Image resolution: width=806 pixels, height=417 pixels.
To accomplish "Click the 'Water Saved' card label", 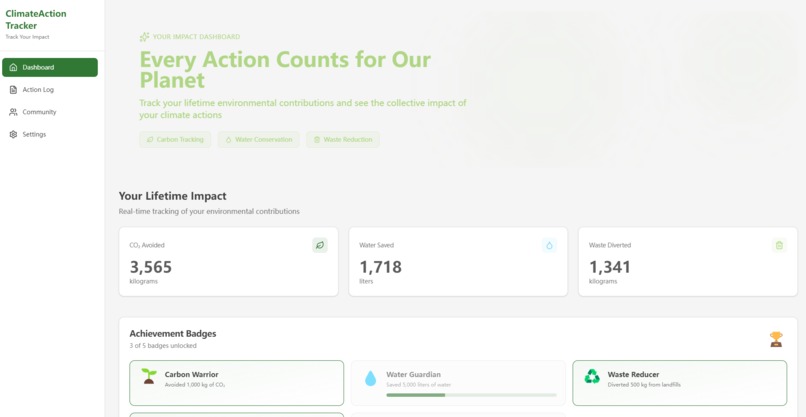I will click(x=376, y=245).
